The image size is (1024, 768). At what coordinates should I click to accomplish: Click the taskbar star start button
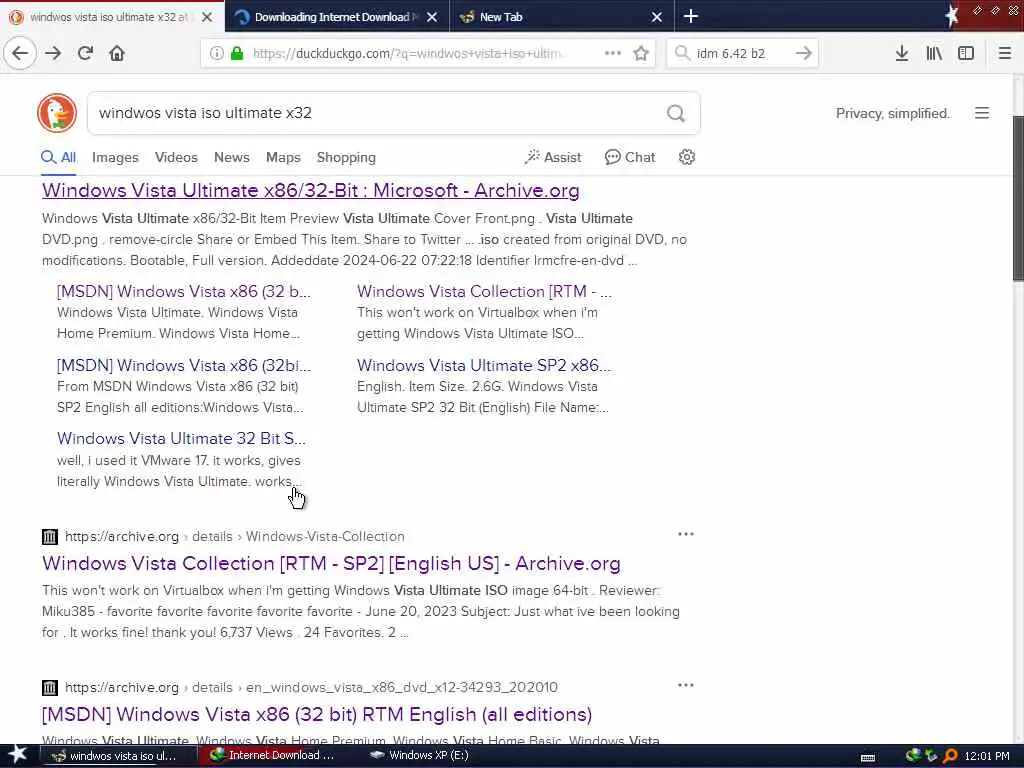[17, 754]
